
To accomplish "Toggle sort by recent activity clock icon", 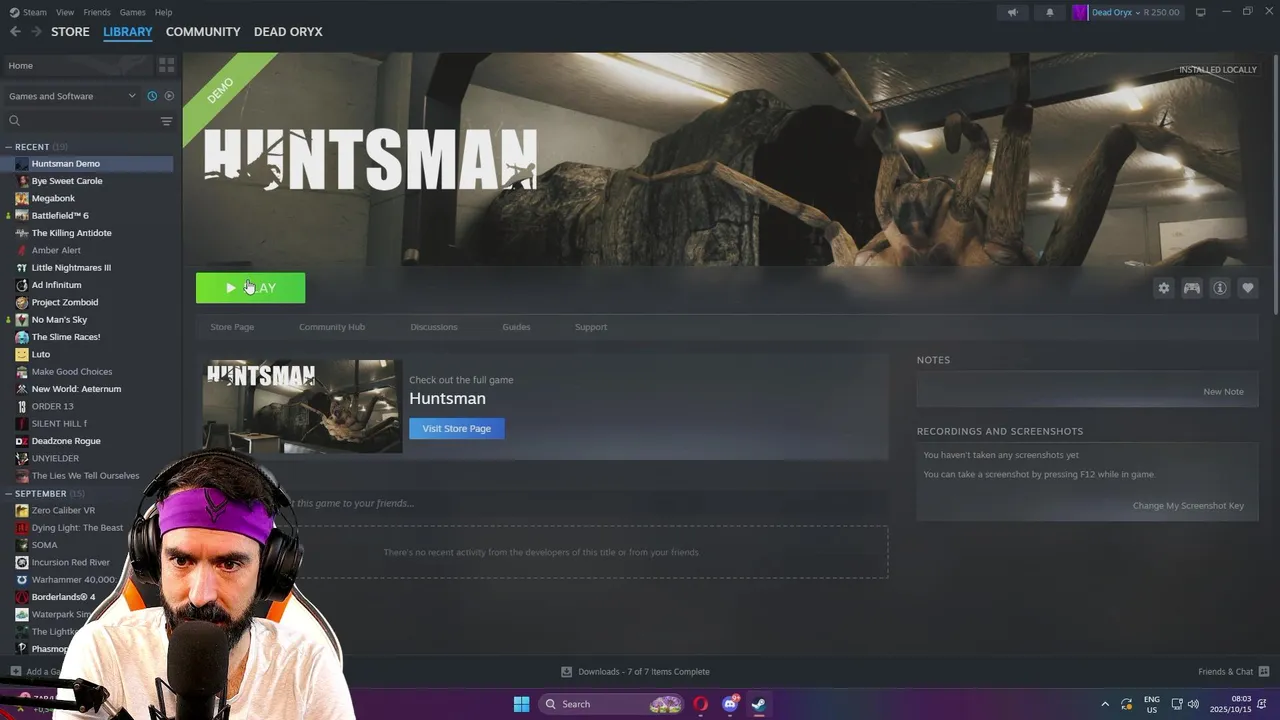I will point(152,96).
